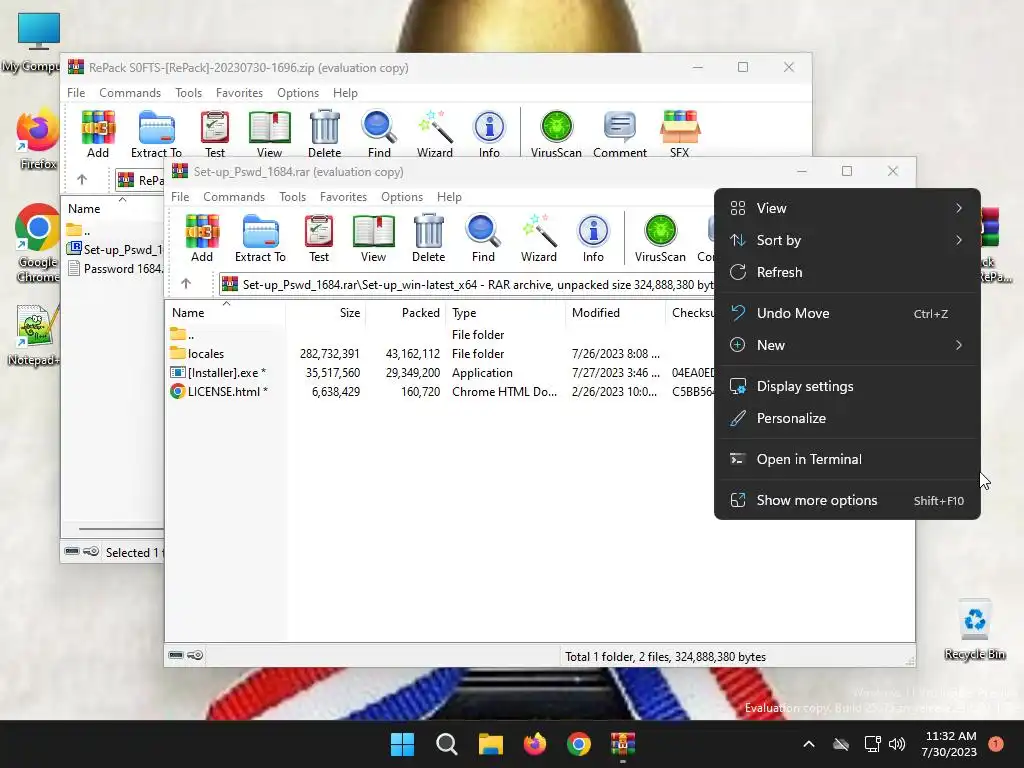Open Display settings from context menu
This screenshot has width=1024, height=768.
(x=847, y=387)
